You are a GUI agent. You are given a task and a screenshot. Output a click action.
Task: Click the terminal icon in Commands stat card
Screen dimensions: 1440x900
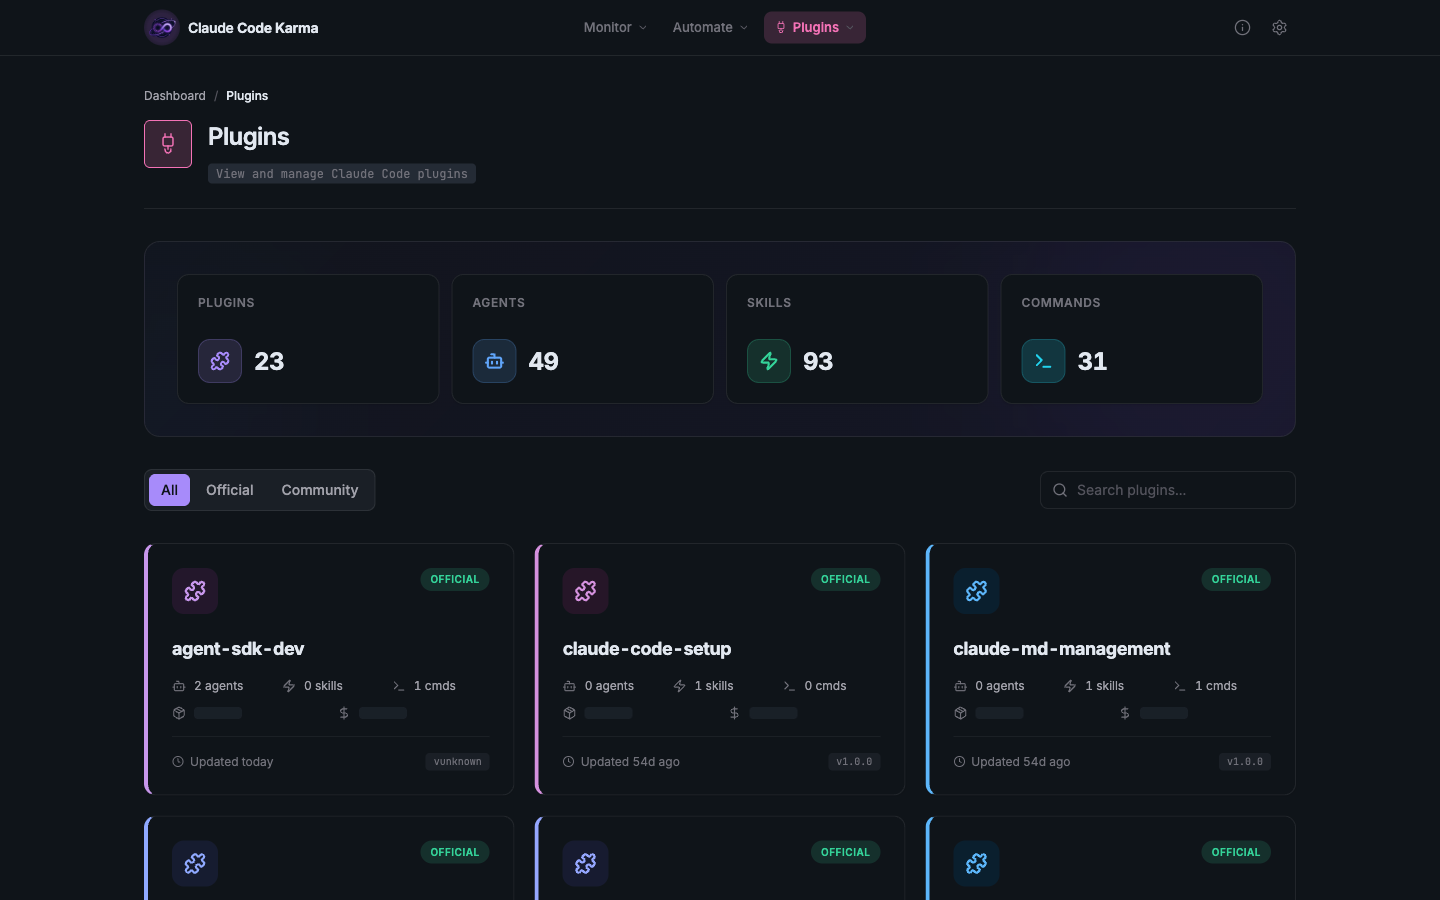click(1043, 361)
